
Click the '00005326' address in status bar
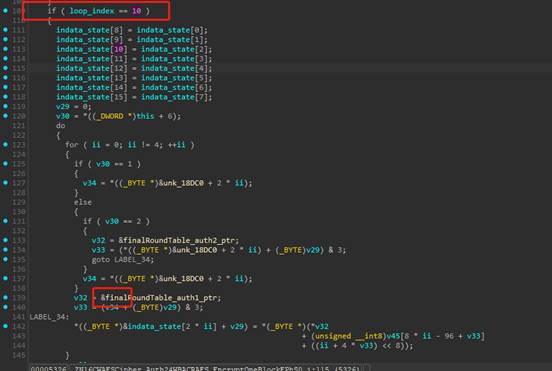(x=49, y=369)
